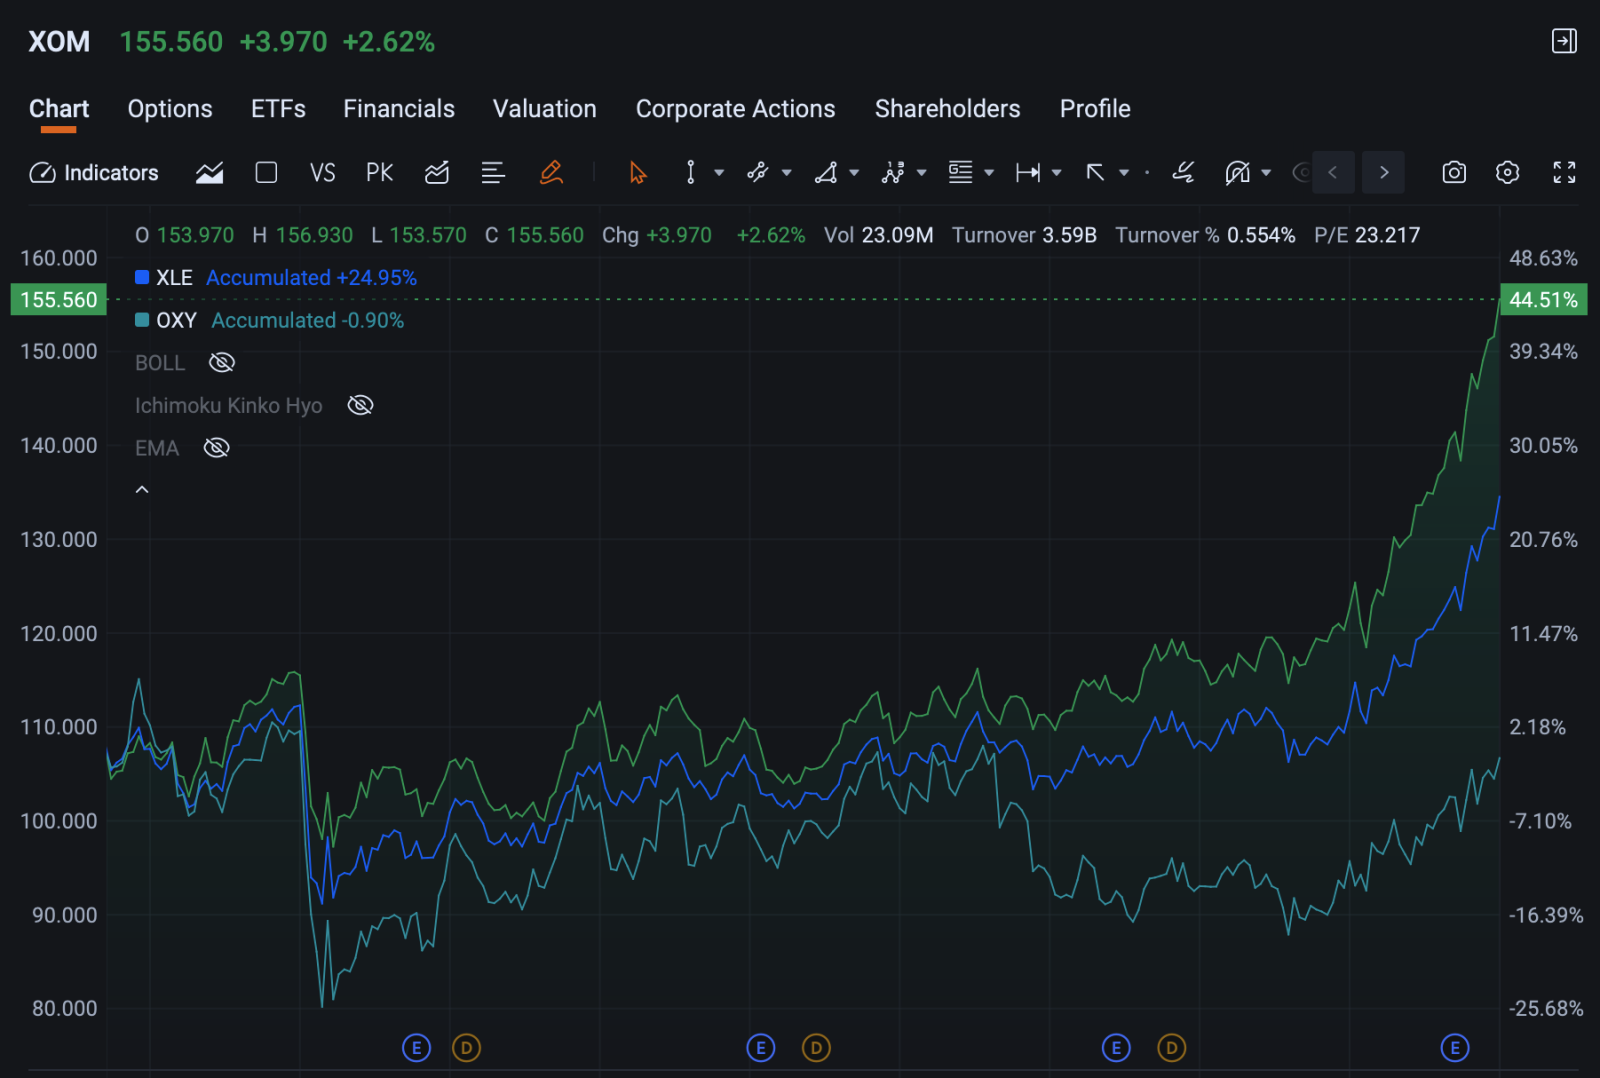Open the Valuation tab
The image size is (1600, 1078).
(x=545, y=109)
